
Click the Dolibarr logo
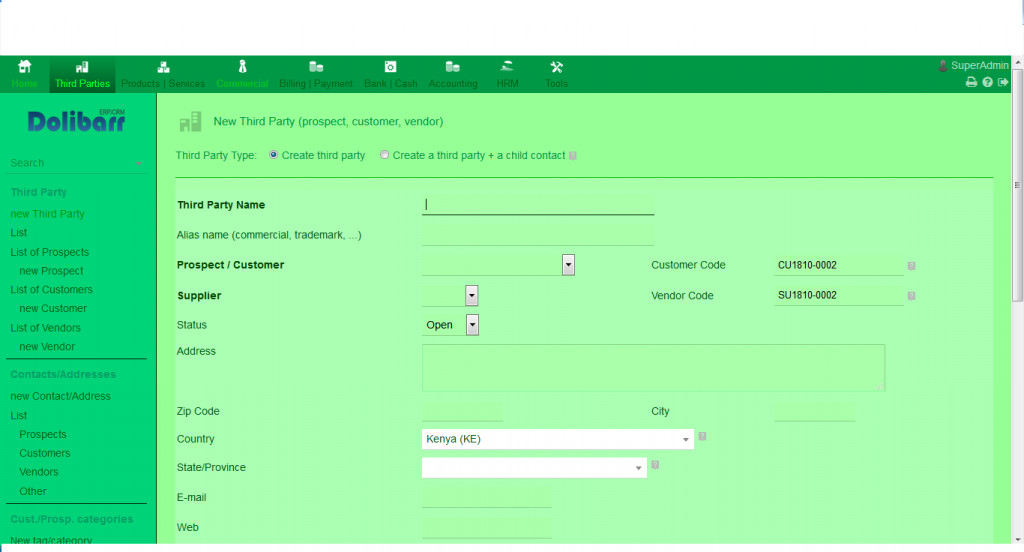pyautogui.click(x=76, y=121)
